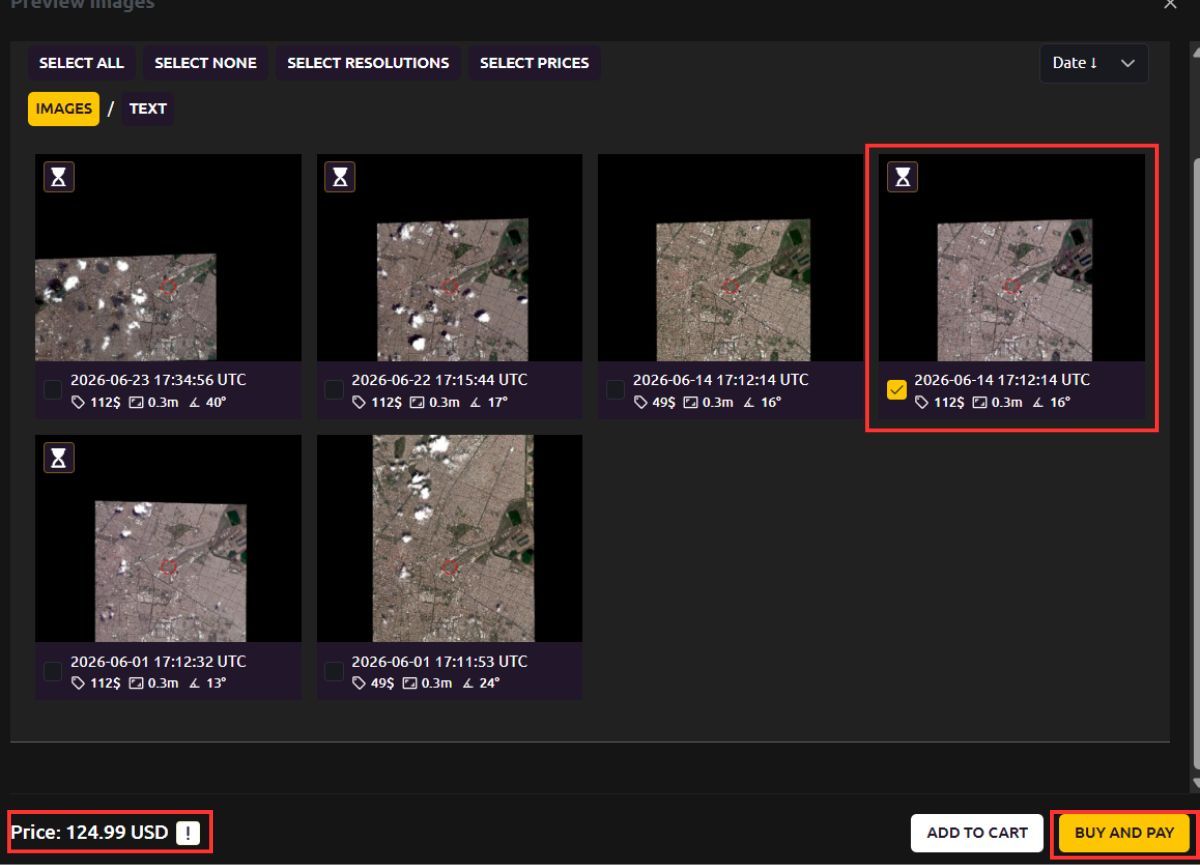The height and width of the screenshot is (865, 1200).
Task: Switch to the IMAGES view tab
Action: click(x=63, y=109)
